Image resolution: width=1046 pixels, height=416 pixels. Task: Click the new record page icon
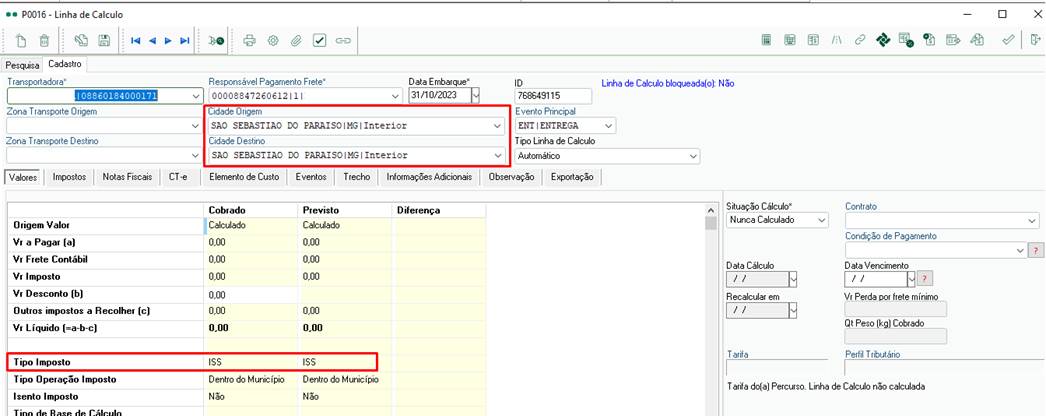tap(22, 41)
